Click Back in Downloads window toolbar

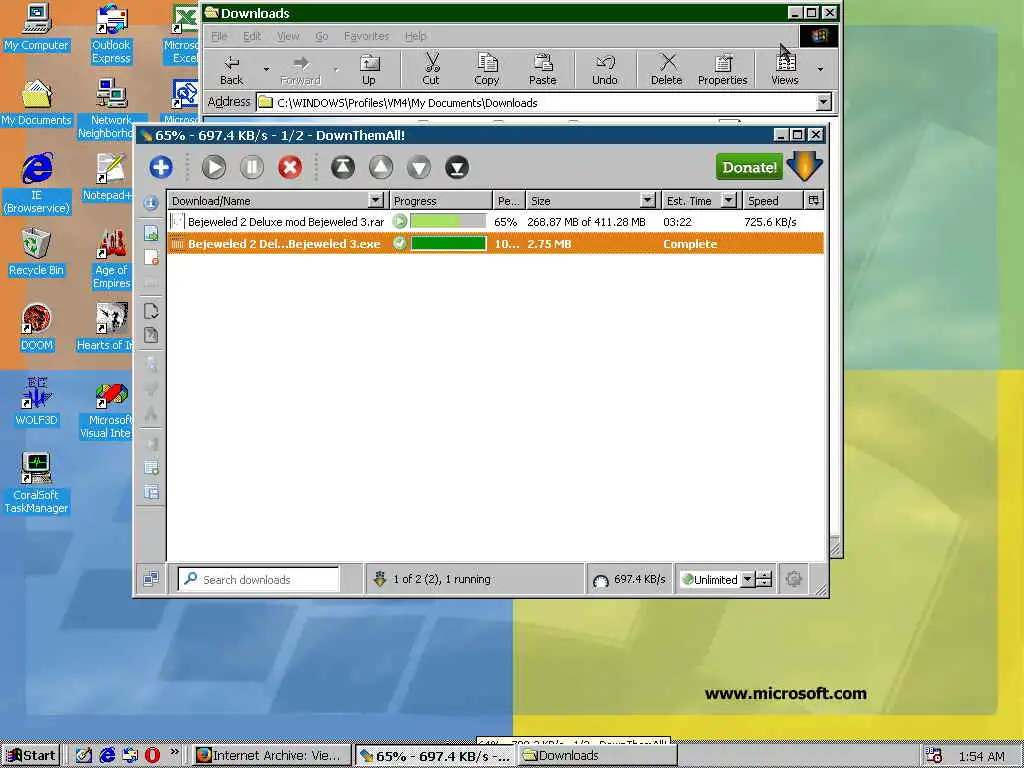231,69
